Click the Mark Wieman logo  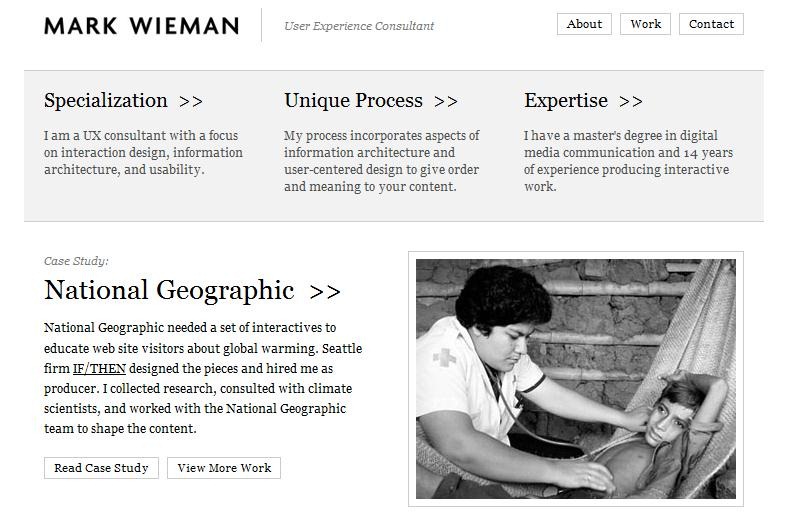click(141, 26)
